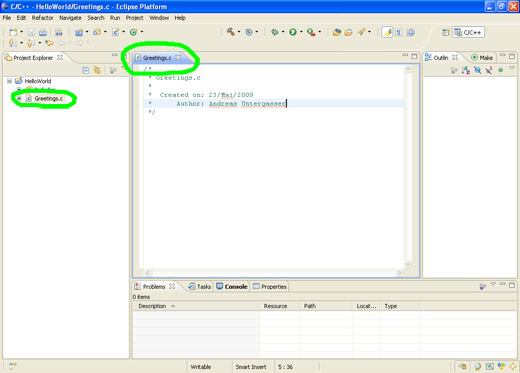Collapse All in Project Explorer
Image resolution: width=520 pixels, height=373 pixels.
coord(86,70)
